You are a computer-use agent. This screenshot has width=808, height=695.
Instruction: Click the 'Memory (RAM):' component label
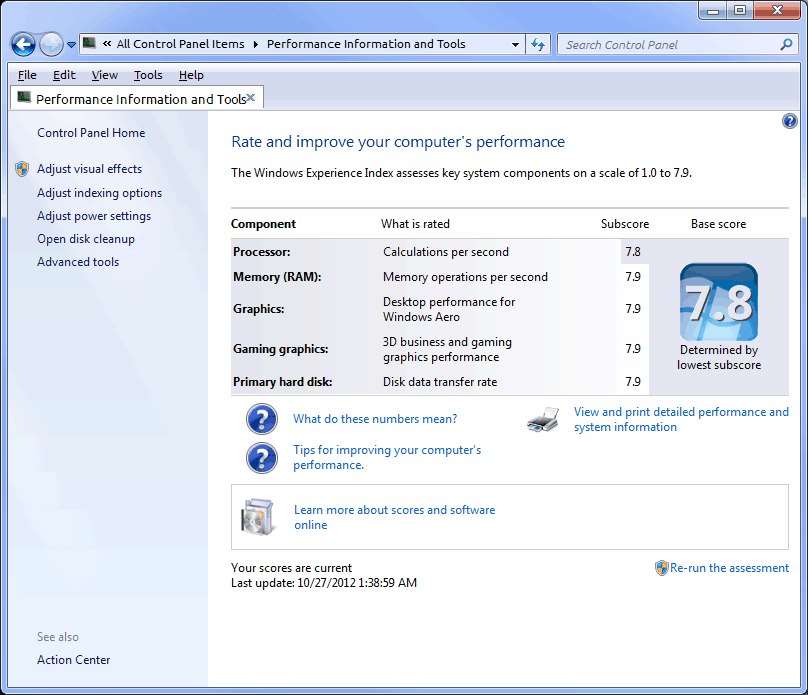point(277,277)
